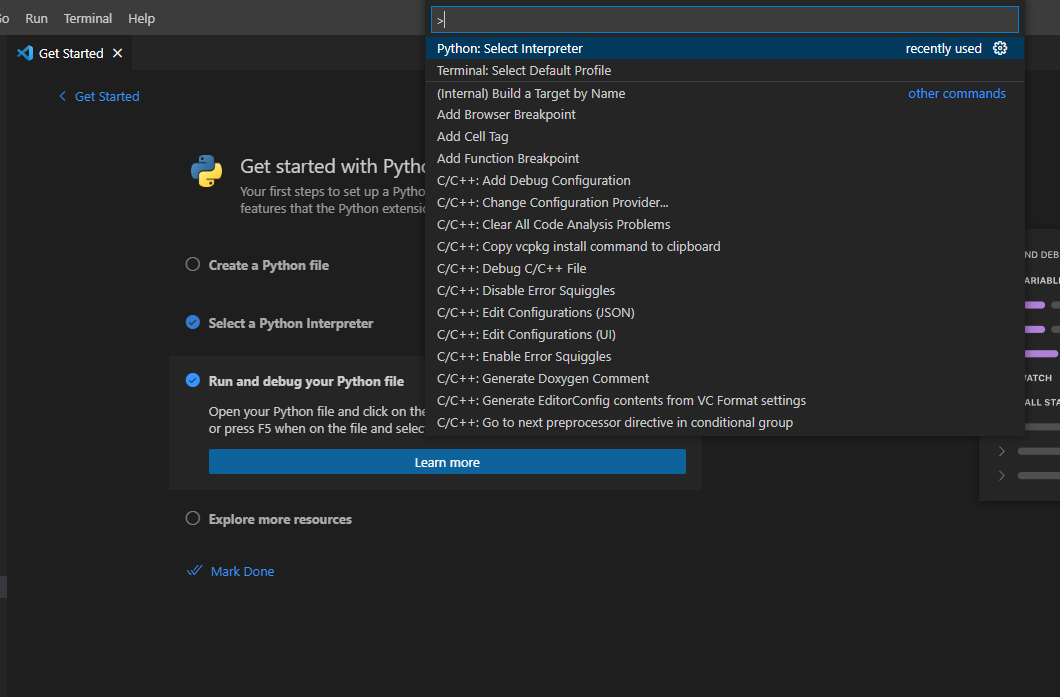Choose C/C++: Debug C/C++ File
The height and width of the screenshot is (697, 1060).
click(x=725, y=268)
